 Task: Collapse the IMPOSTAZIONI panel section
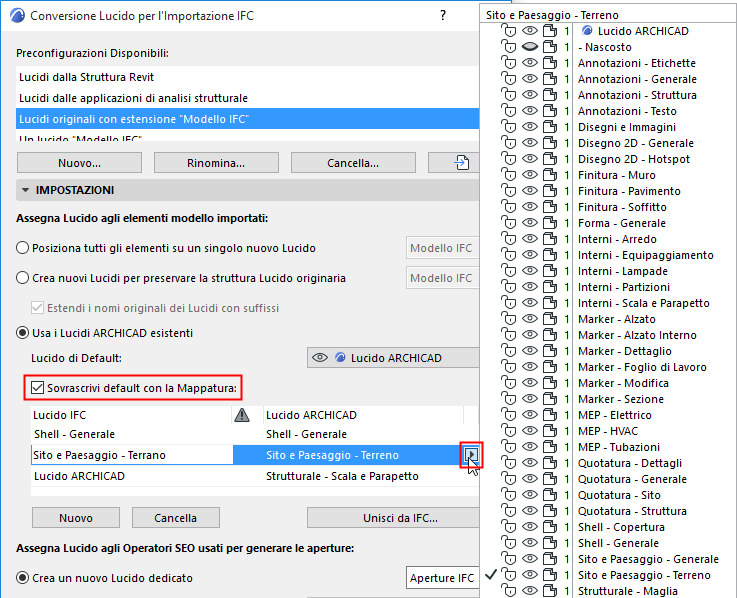pyautogui.click(x=25, y=190)
